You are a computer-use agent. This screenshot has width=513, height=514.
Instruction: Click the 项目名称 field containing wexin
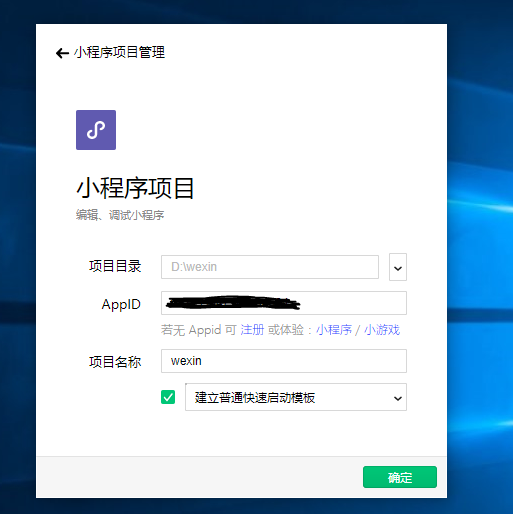coord(284,361)
